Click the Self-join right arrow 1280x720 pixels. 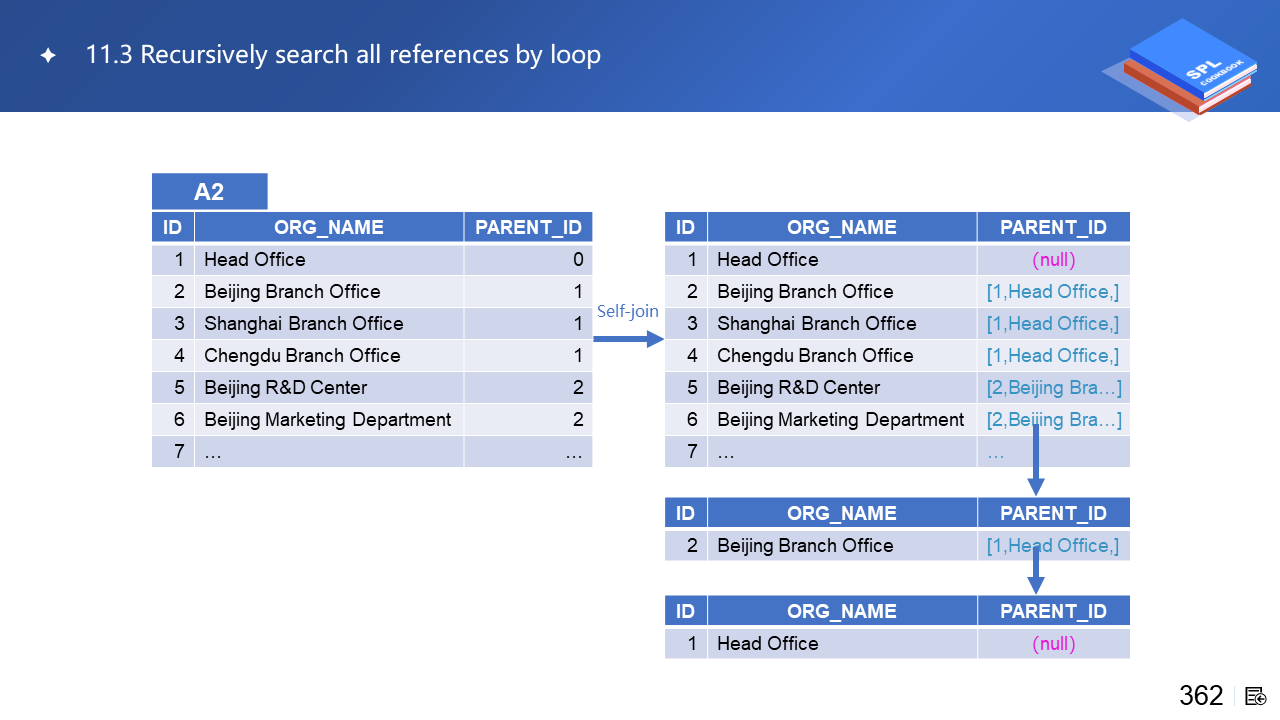[x=628, y=339]
